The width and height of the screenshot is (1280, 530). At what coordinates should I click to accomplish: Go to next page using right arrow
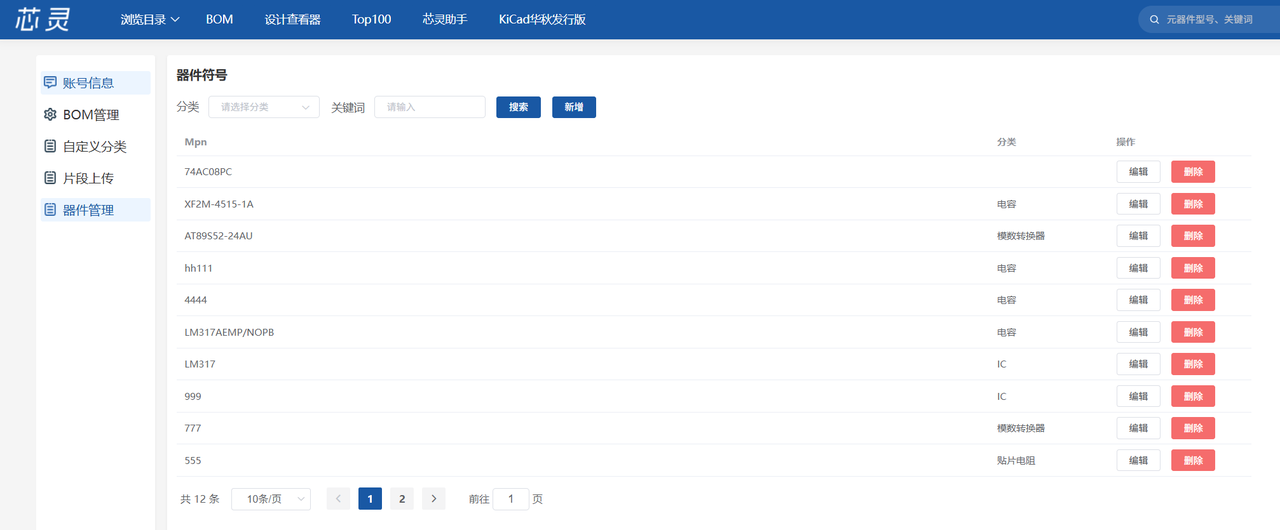tap(433, 499)
